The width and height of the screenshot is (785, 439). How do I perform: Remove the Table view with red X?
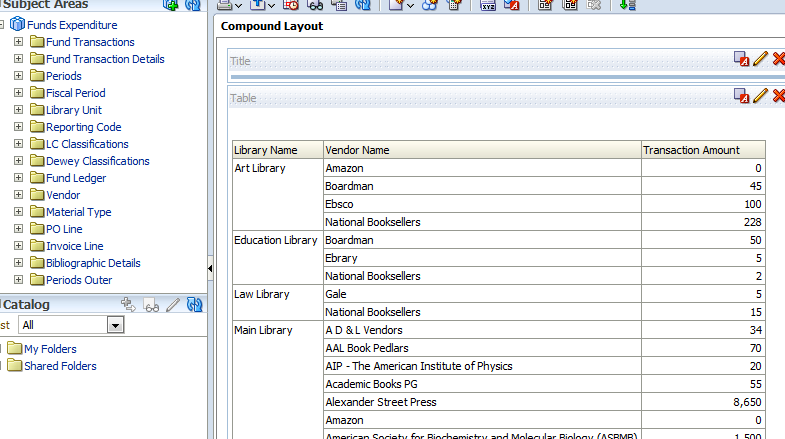coord(778,96)
